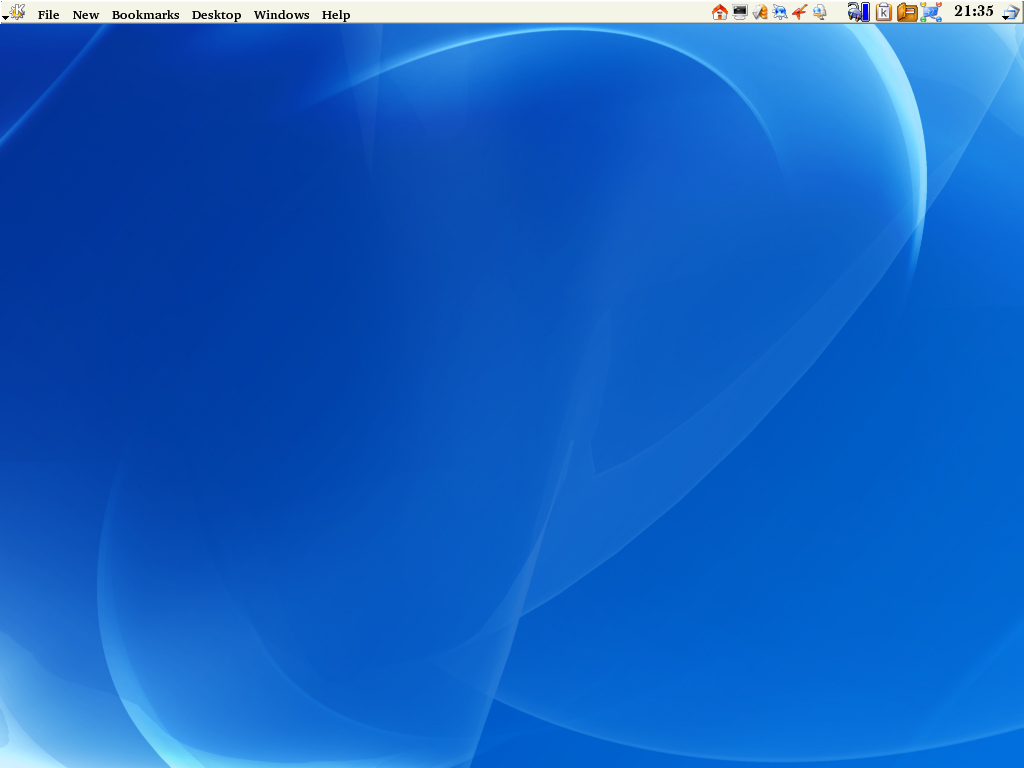Open the Help menu

coord(336,14)
